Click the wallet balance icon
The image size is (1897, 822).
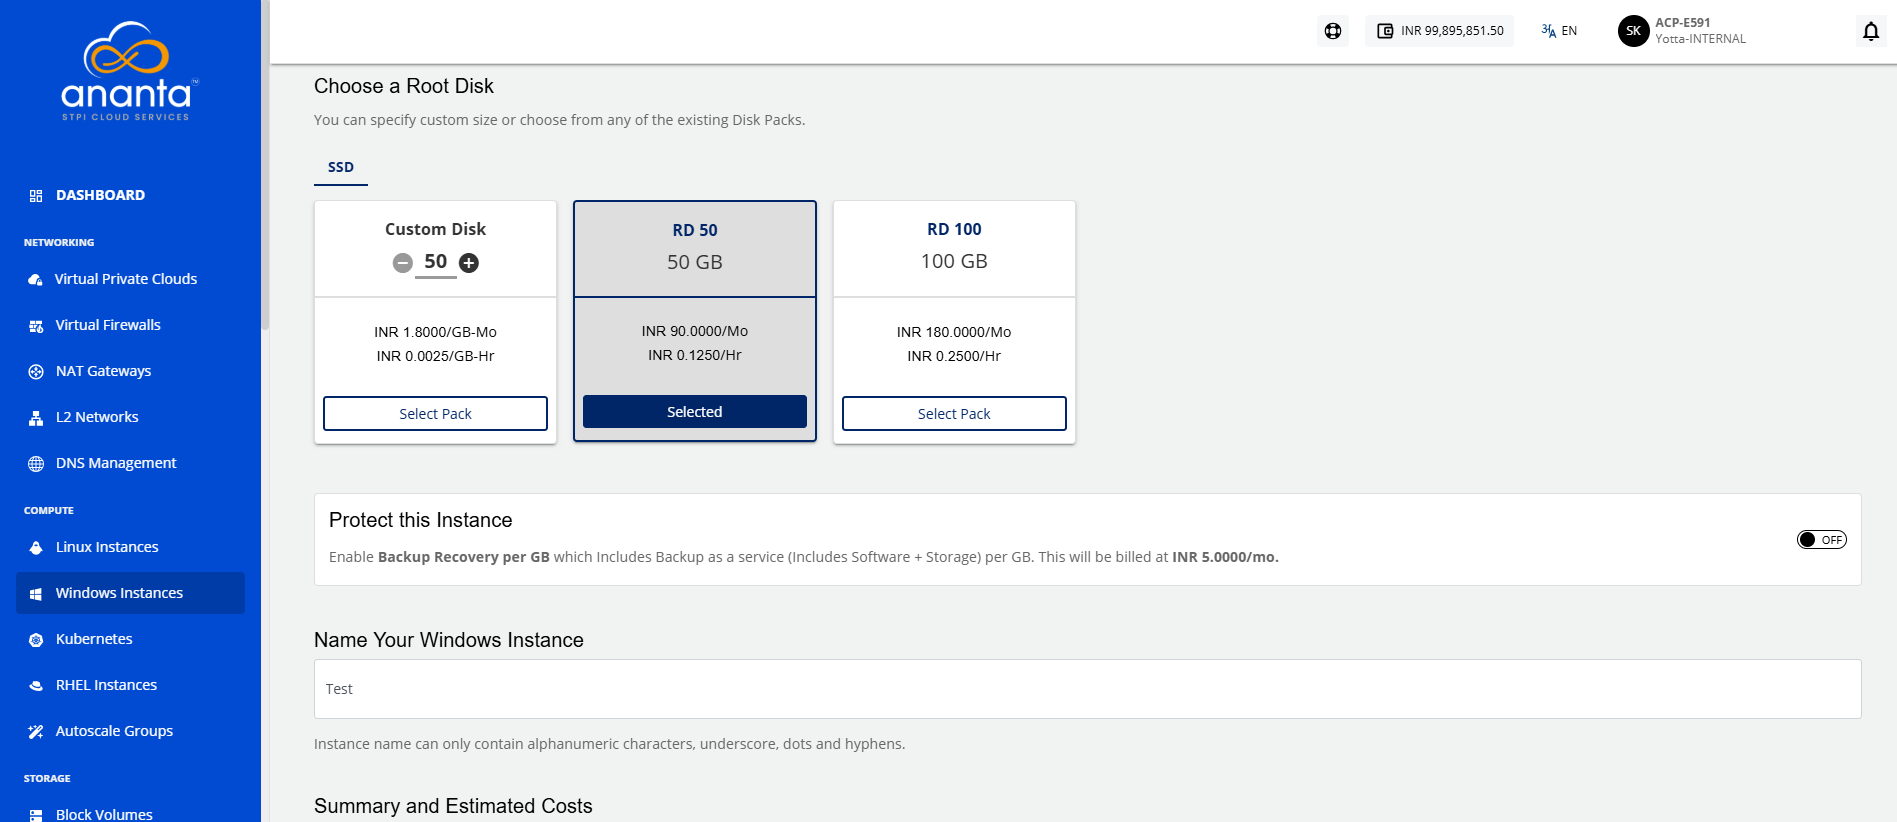pyautogui.click(x=1385, y=31)
